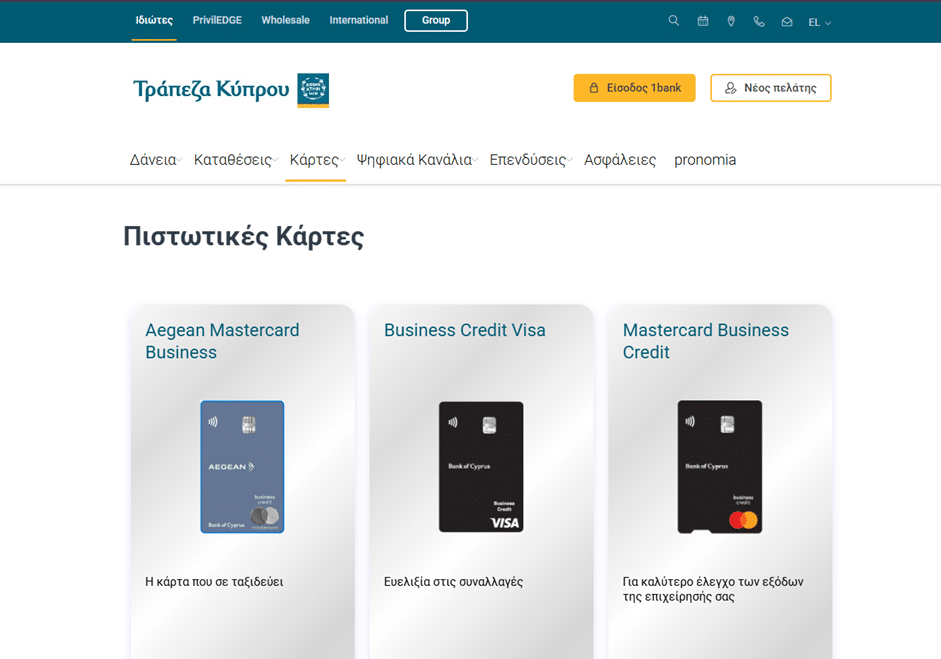The height and width of the screenshot is (659, 941).
Task: Open the pronomia menu item
Action: (705, 160)
